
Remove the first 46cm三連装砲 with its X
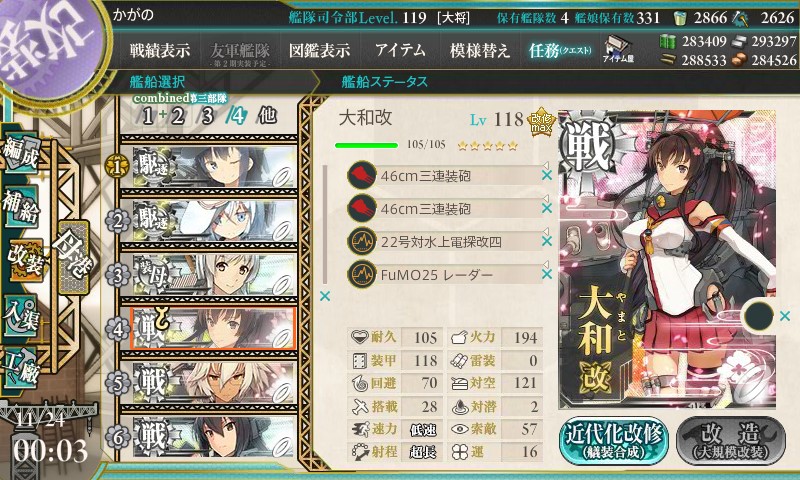click(x=547, y=175)
